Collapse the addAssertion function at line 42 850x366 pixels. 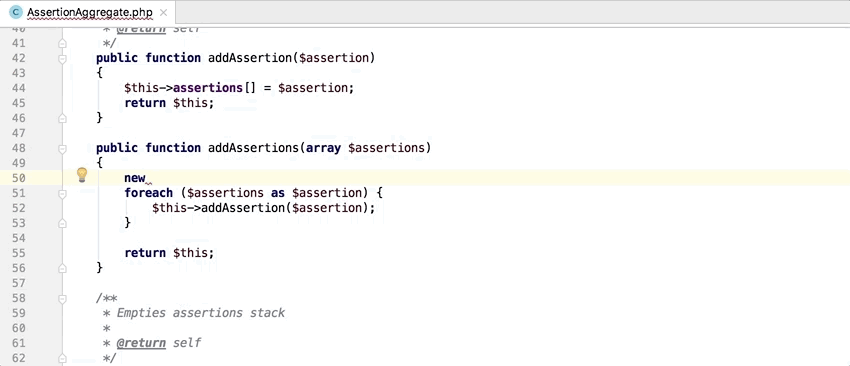[x=62, y=58]
